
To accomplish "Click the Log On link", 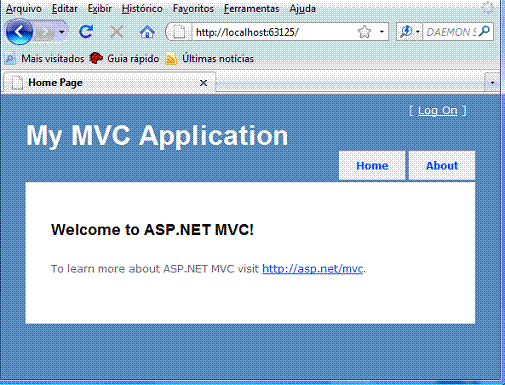I will pyautogui.click(x=437, y=110).
